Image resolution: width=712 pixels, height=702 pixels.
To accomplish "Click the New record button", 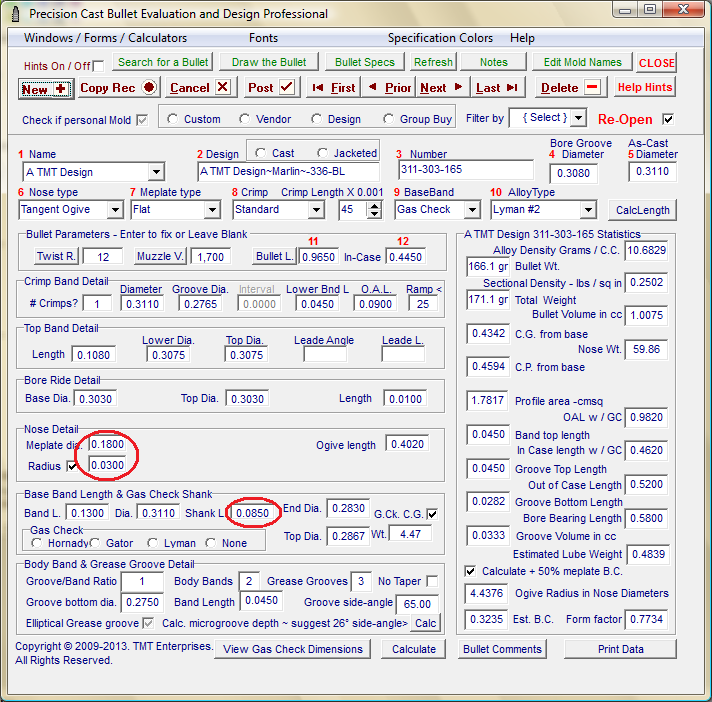I will tap(45, 88).
